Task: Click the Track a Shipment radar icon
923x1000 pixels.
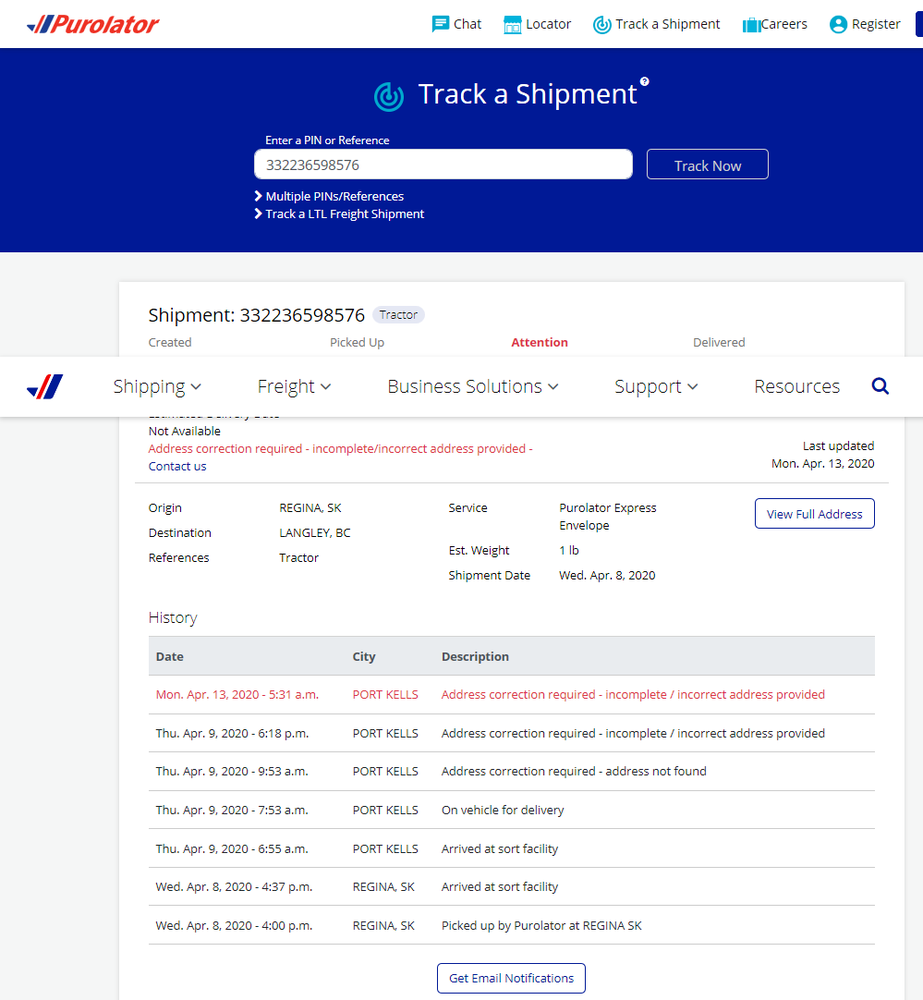Action: (602, 25)
